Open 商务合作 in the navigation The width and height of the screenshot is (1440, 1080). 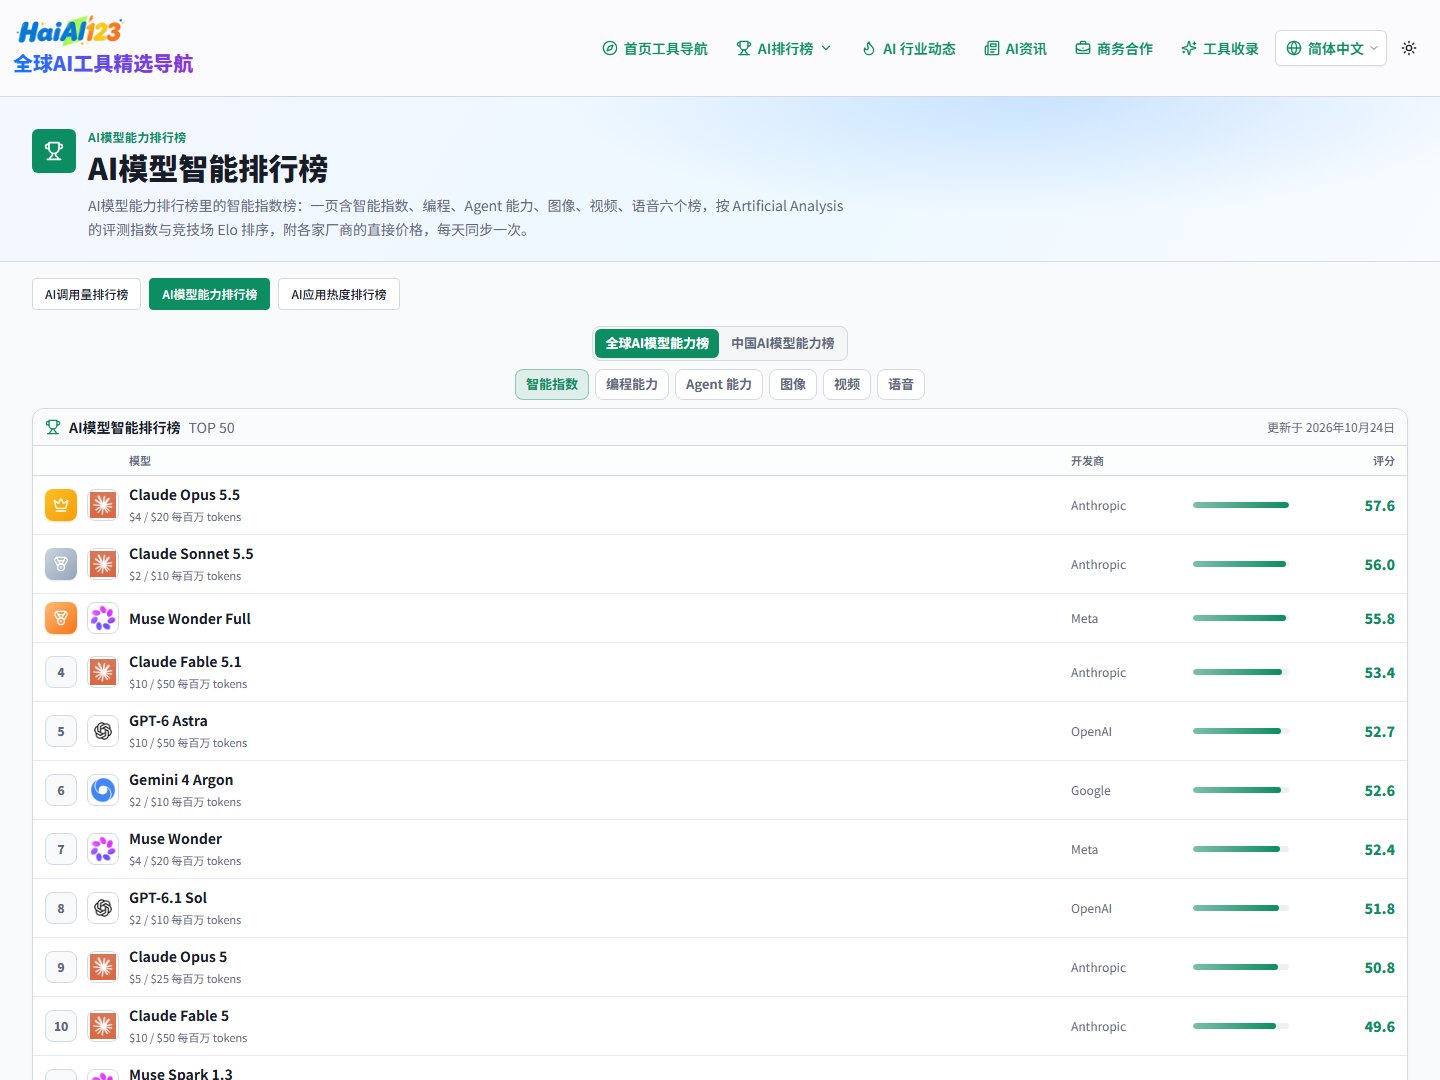1114,48
